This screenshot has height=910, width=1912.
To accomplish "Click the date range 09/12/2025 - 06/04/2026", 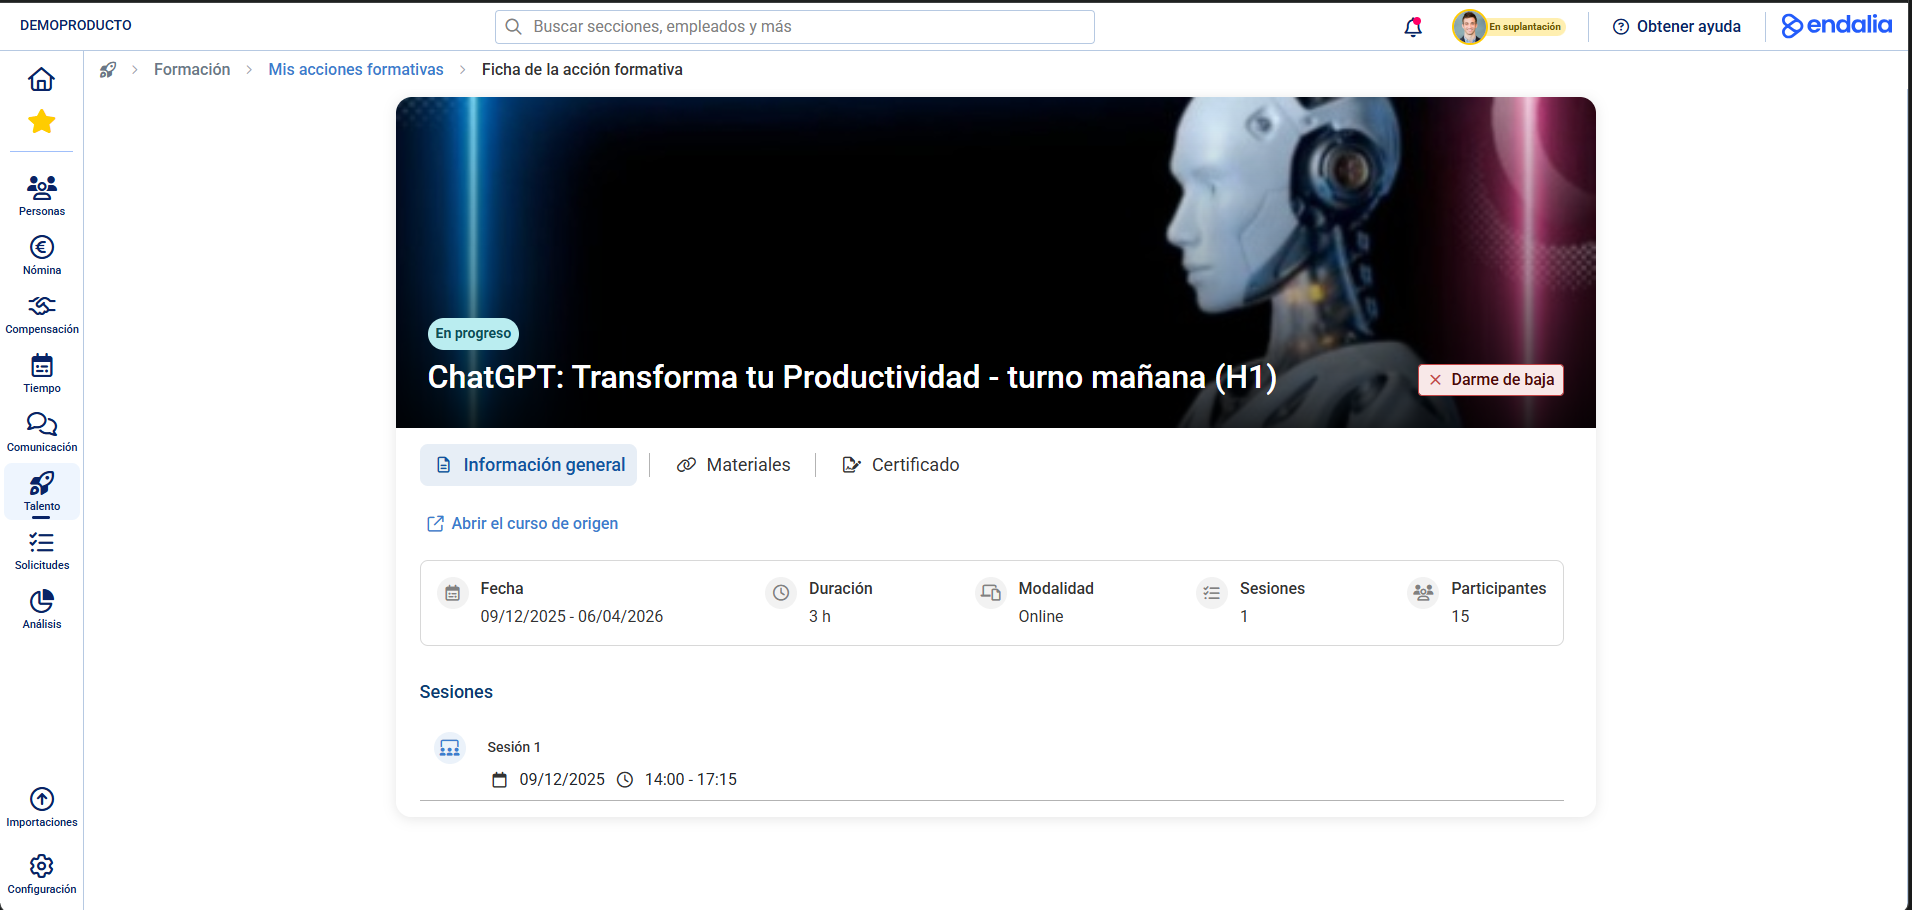I will coord(572,617).
